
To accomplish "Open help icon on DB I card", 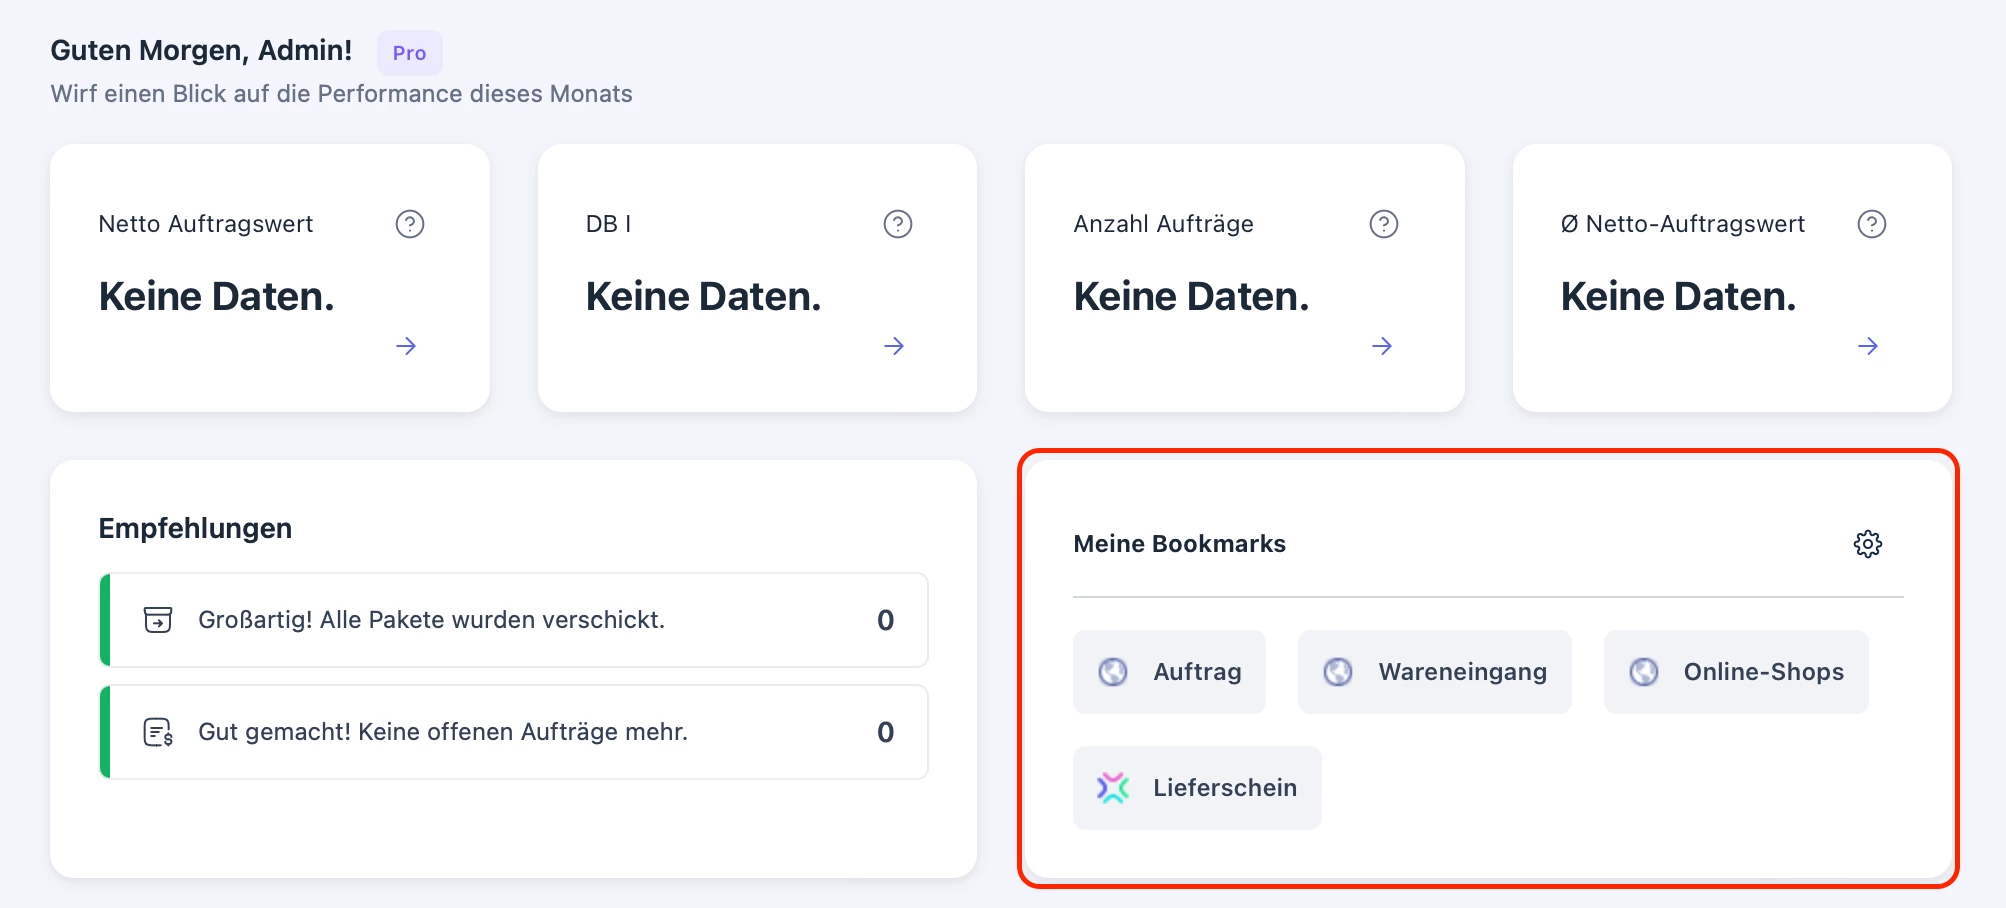I will point(898,224).
